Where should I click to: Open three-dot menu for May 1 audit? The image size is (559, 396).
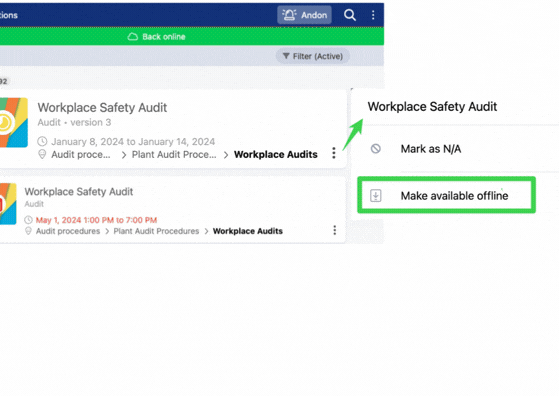pyautogui.click(x=334, y=230)
